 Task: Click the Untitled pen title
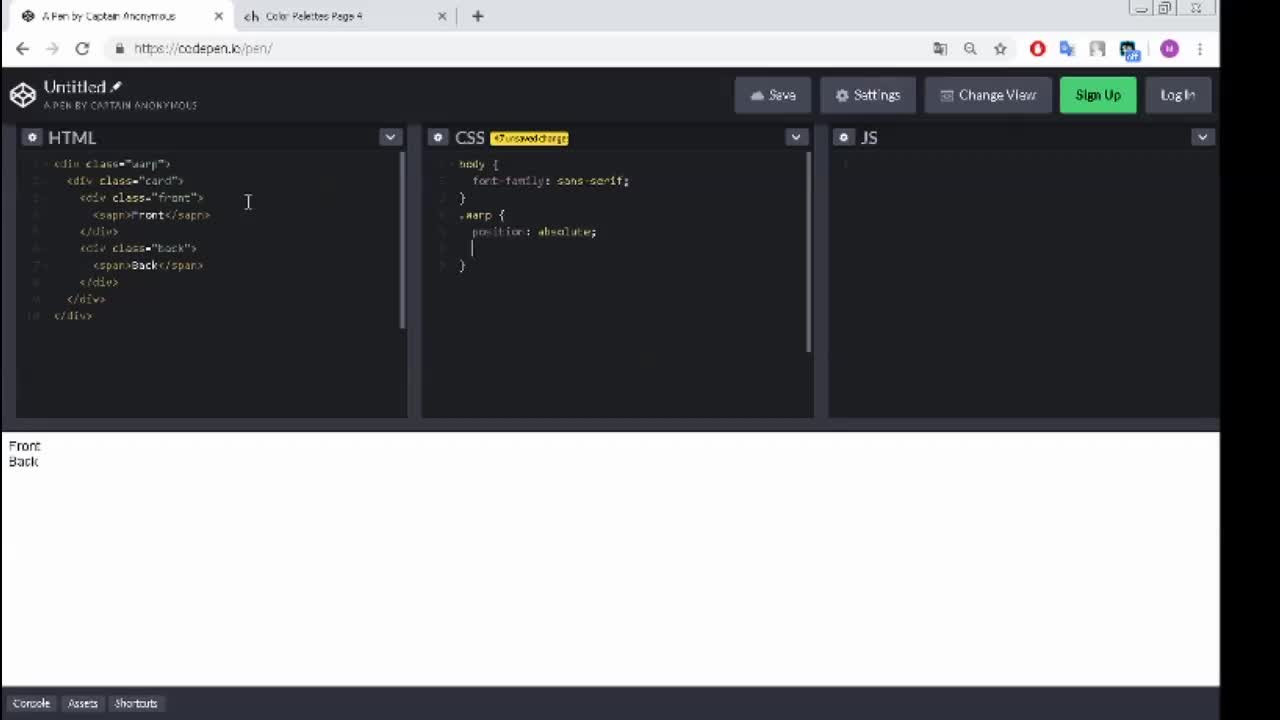tap(75, 87)
